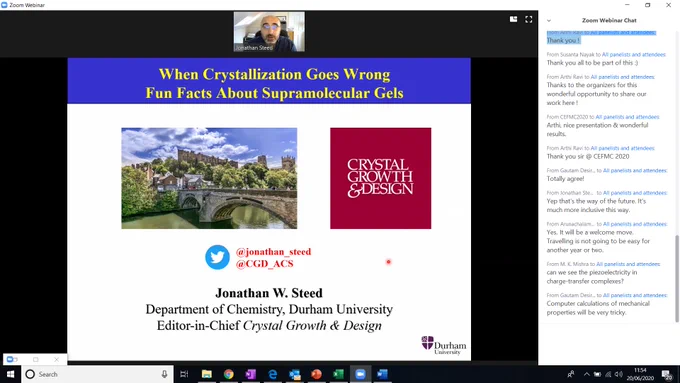Viewport: 680px width, 383px height.
Task: Click the Durham University logo on the slide
Action: [444, 346]
